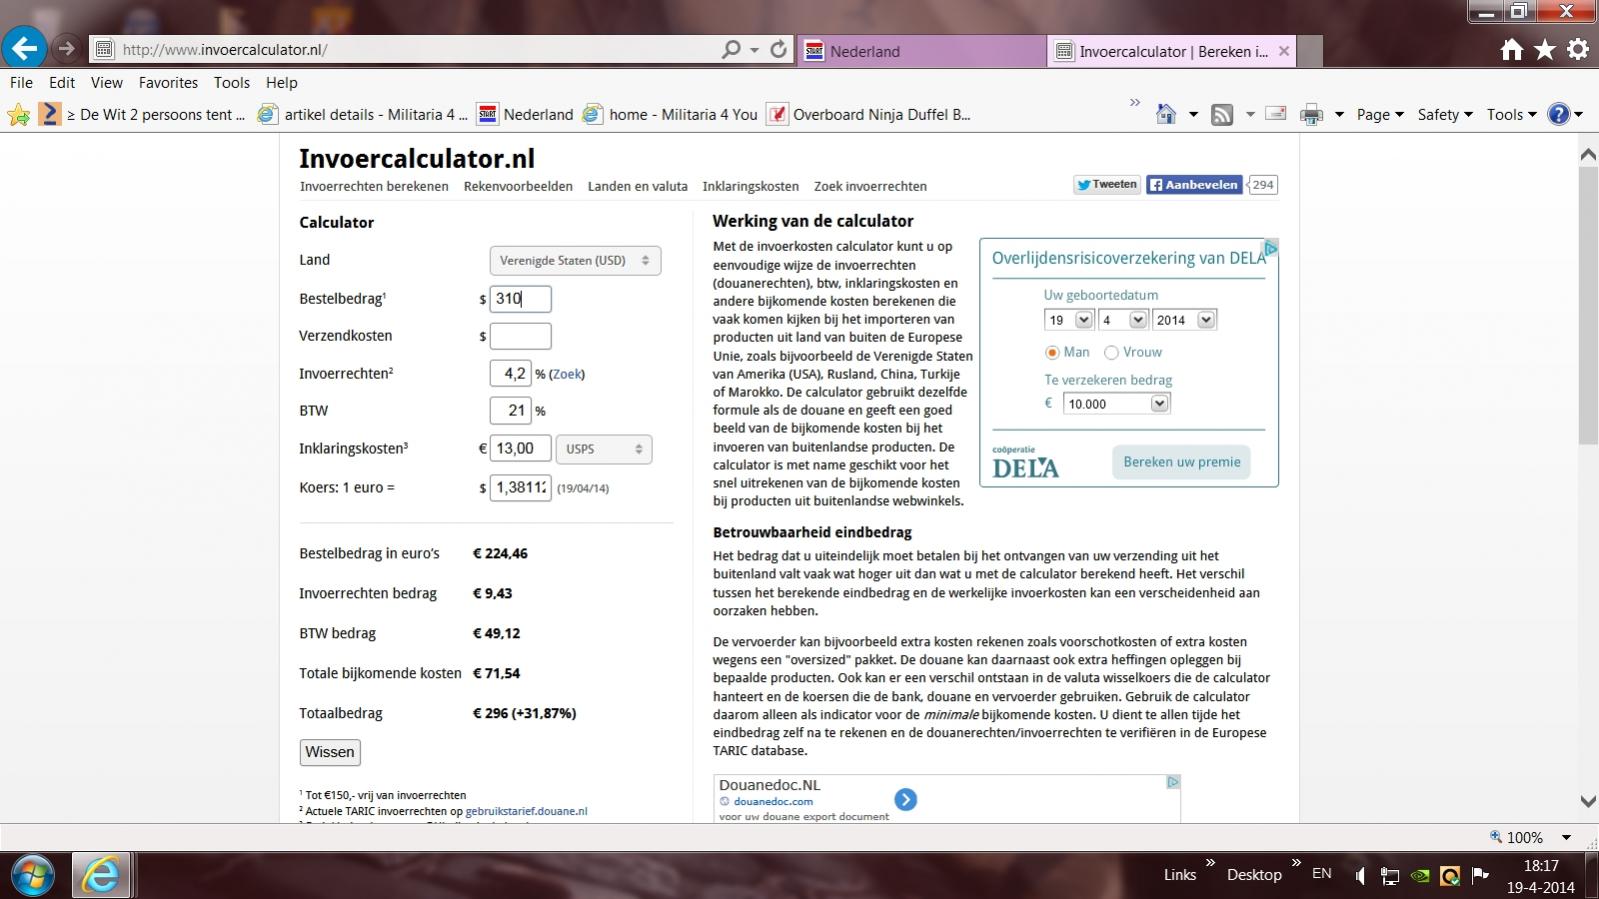
Task: Open the USPS carrier dropdown
Action: [x=604, y=449]
